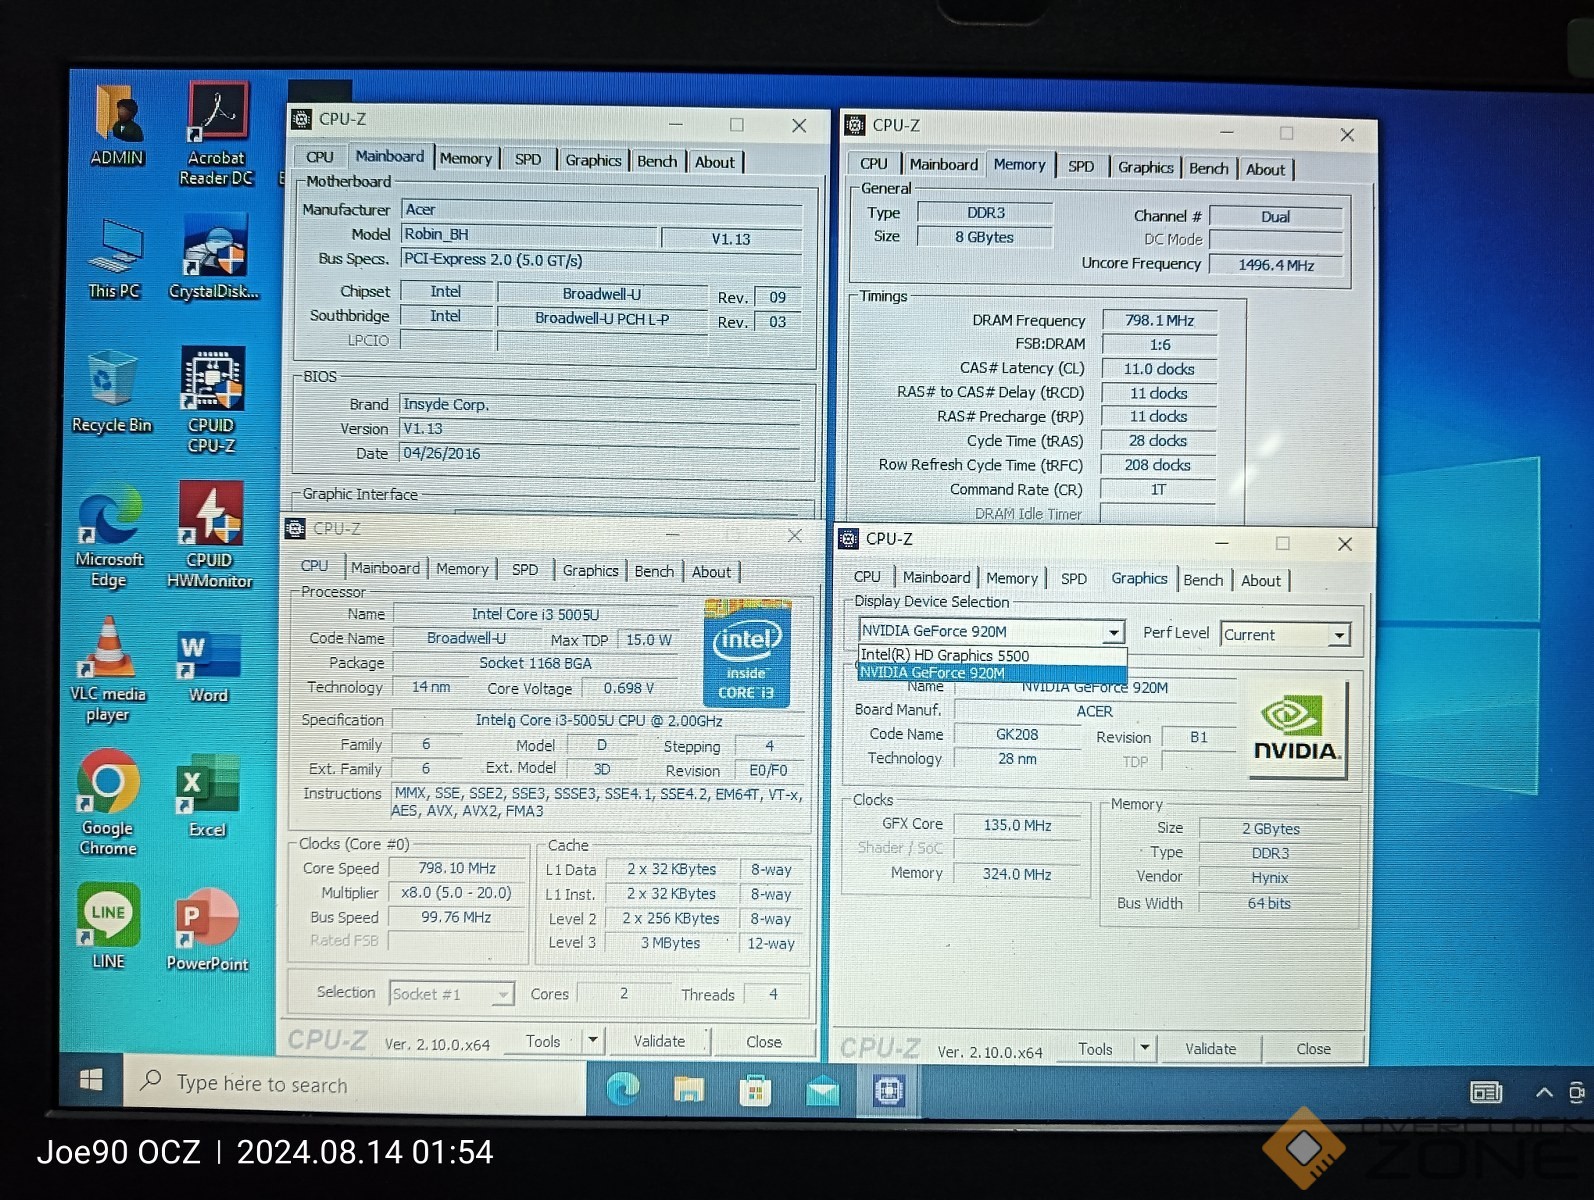1594x1200 pixels.
Task: Click the Close button in the Graphics window
Action: [1314, 1049]
